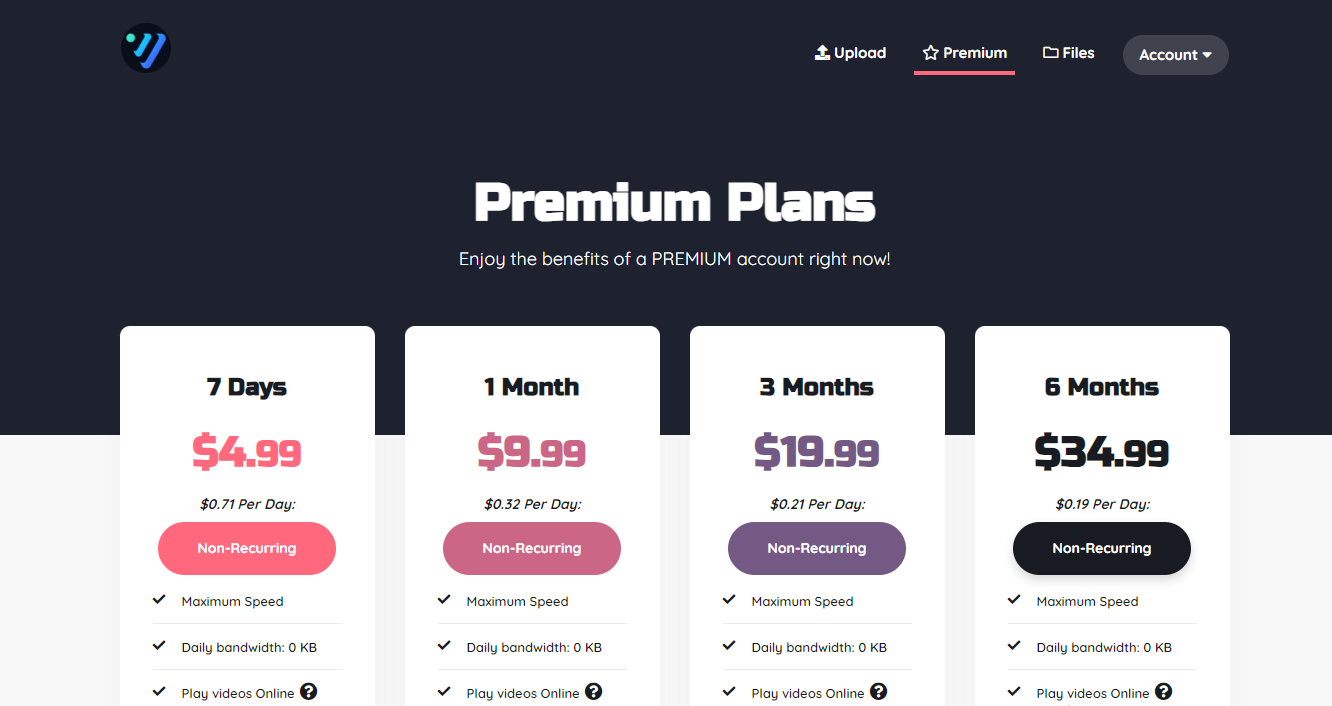Choose the purple Non-Recurring 3 Months button
This screenshot has height=706, width=1332.
[x=817, y=548]
